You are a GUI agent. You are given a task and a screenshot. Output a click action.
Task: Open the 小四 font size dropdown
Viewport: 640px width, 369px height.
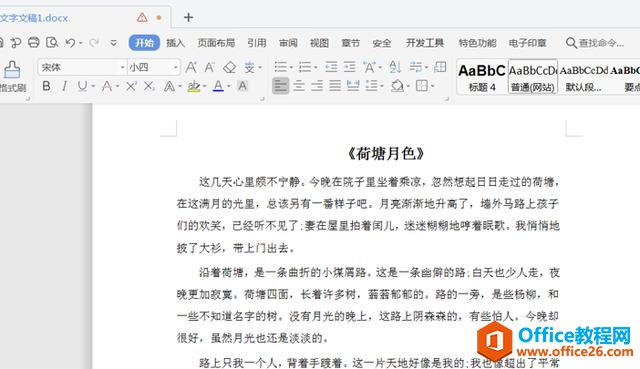(x=176, y=67)
